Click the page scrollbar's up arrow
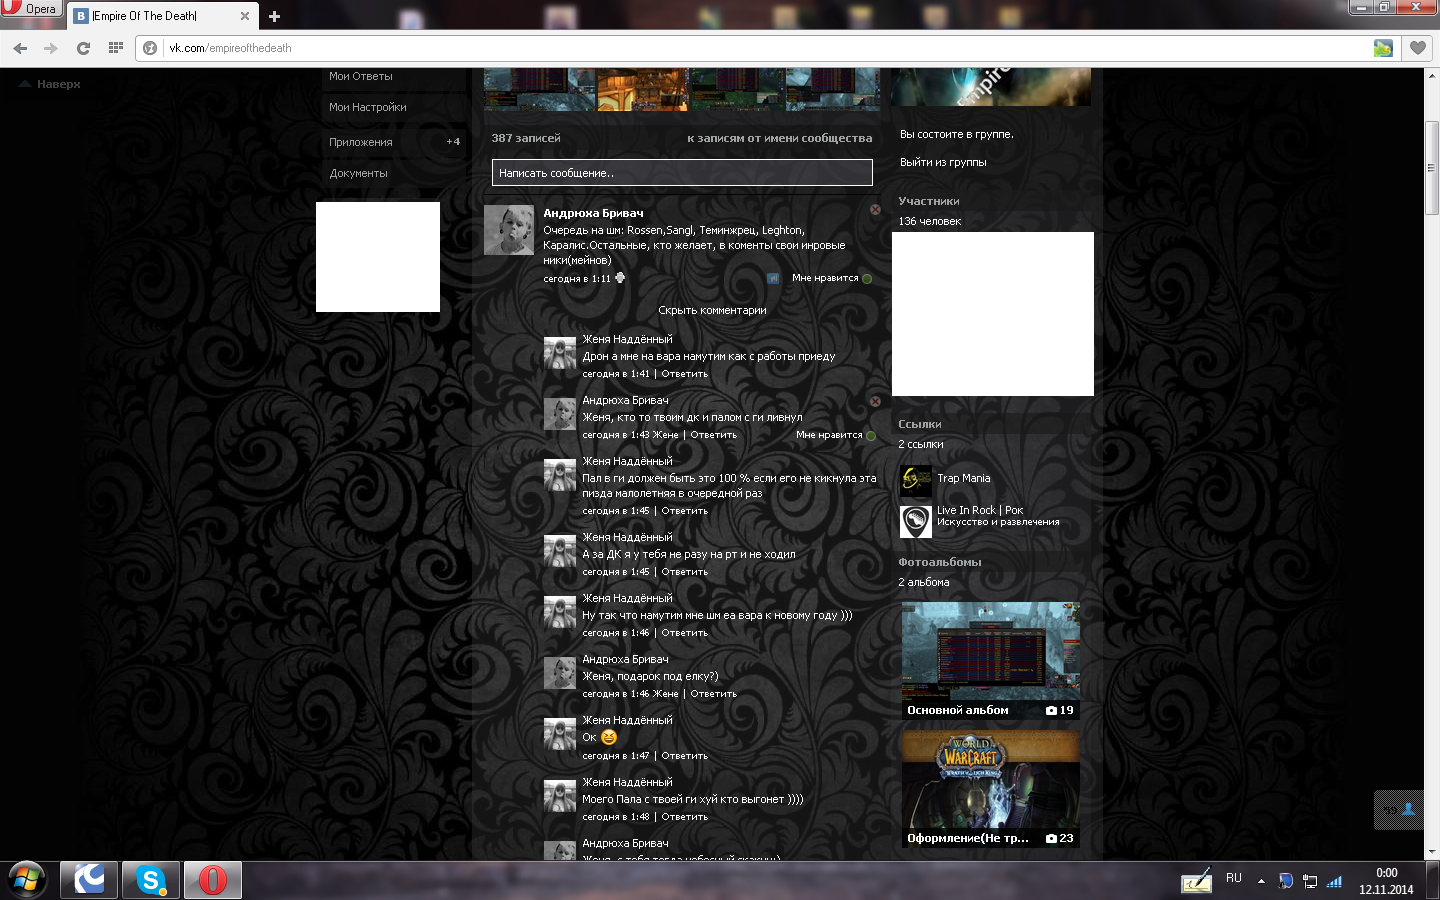This screenshot has height=900, width=1440. tap(1432, 76)
